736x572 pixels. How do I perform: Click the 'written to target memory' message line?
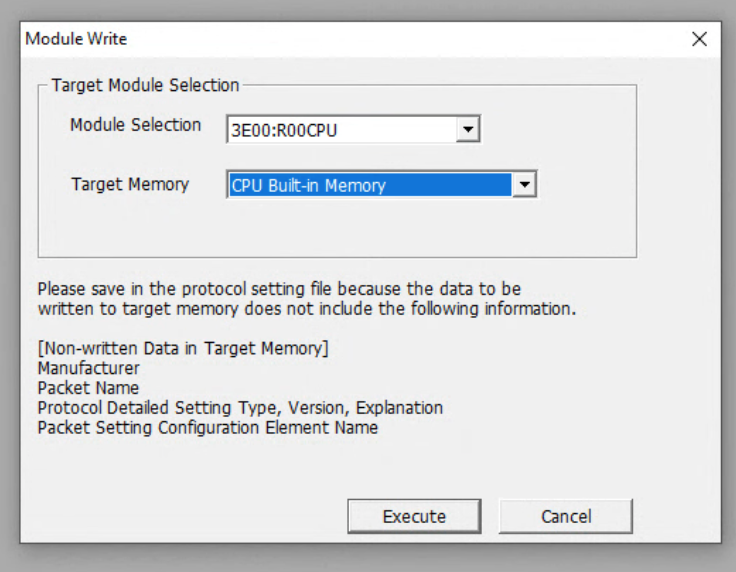click(307, 309)
